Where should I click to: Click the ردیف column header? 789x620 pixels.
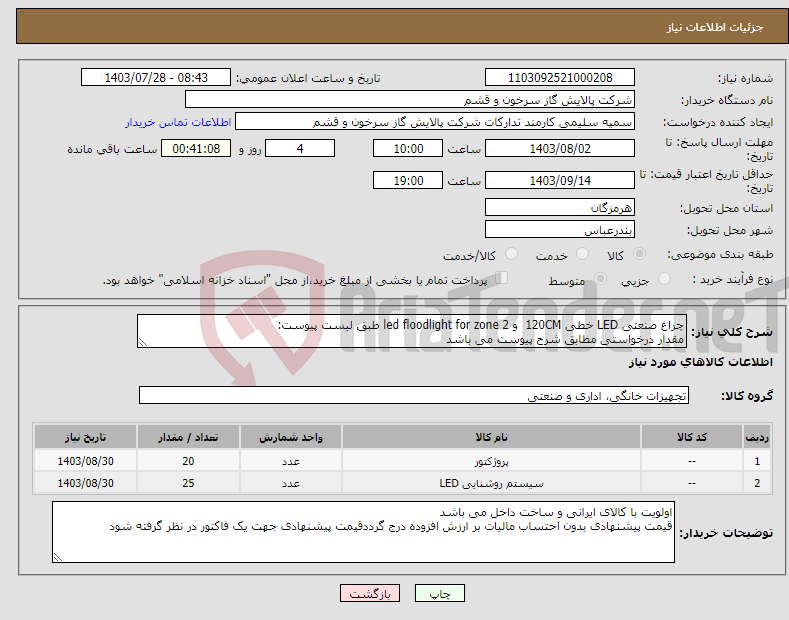pos(757,437)
